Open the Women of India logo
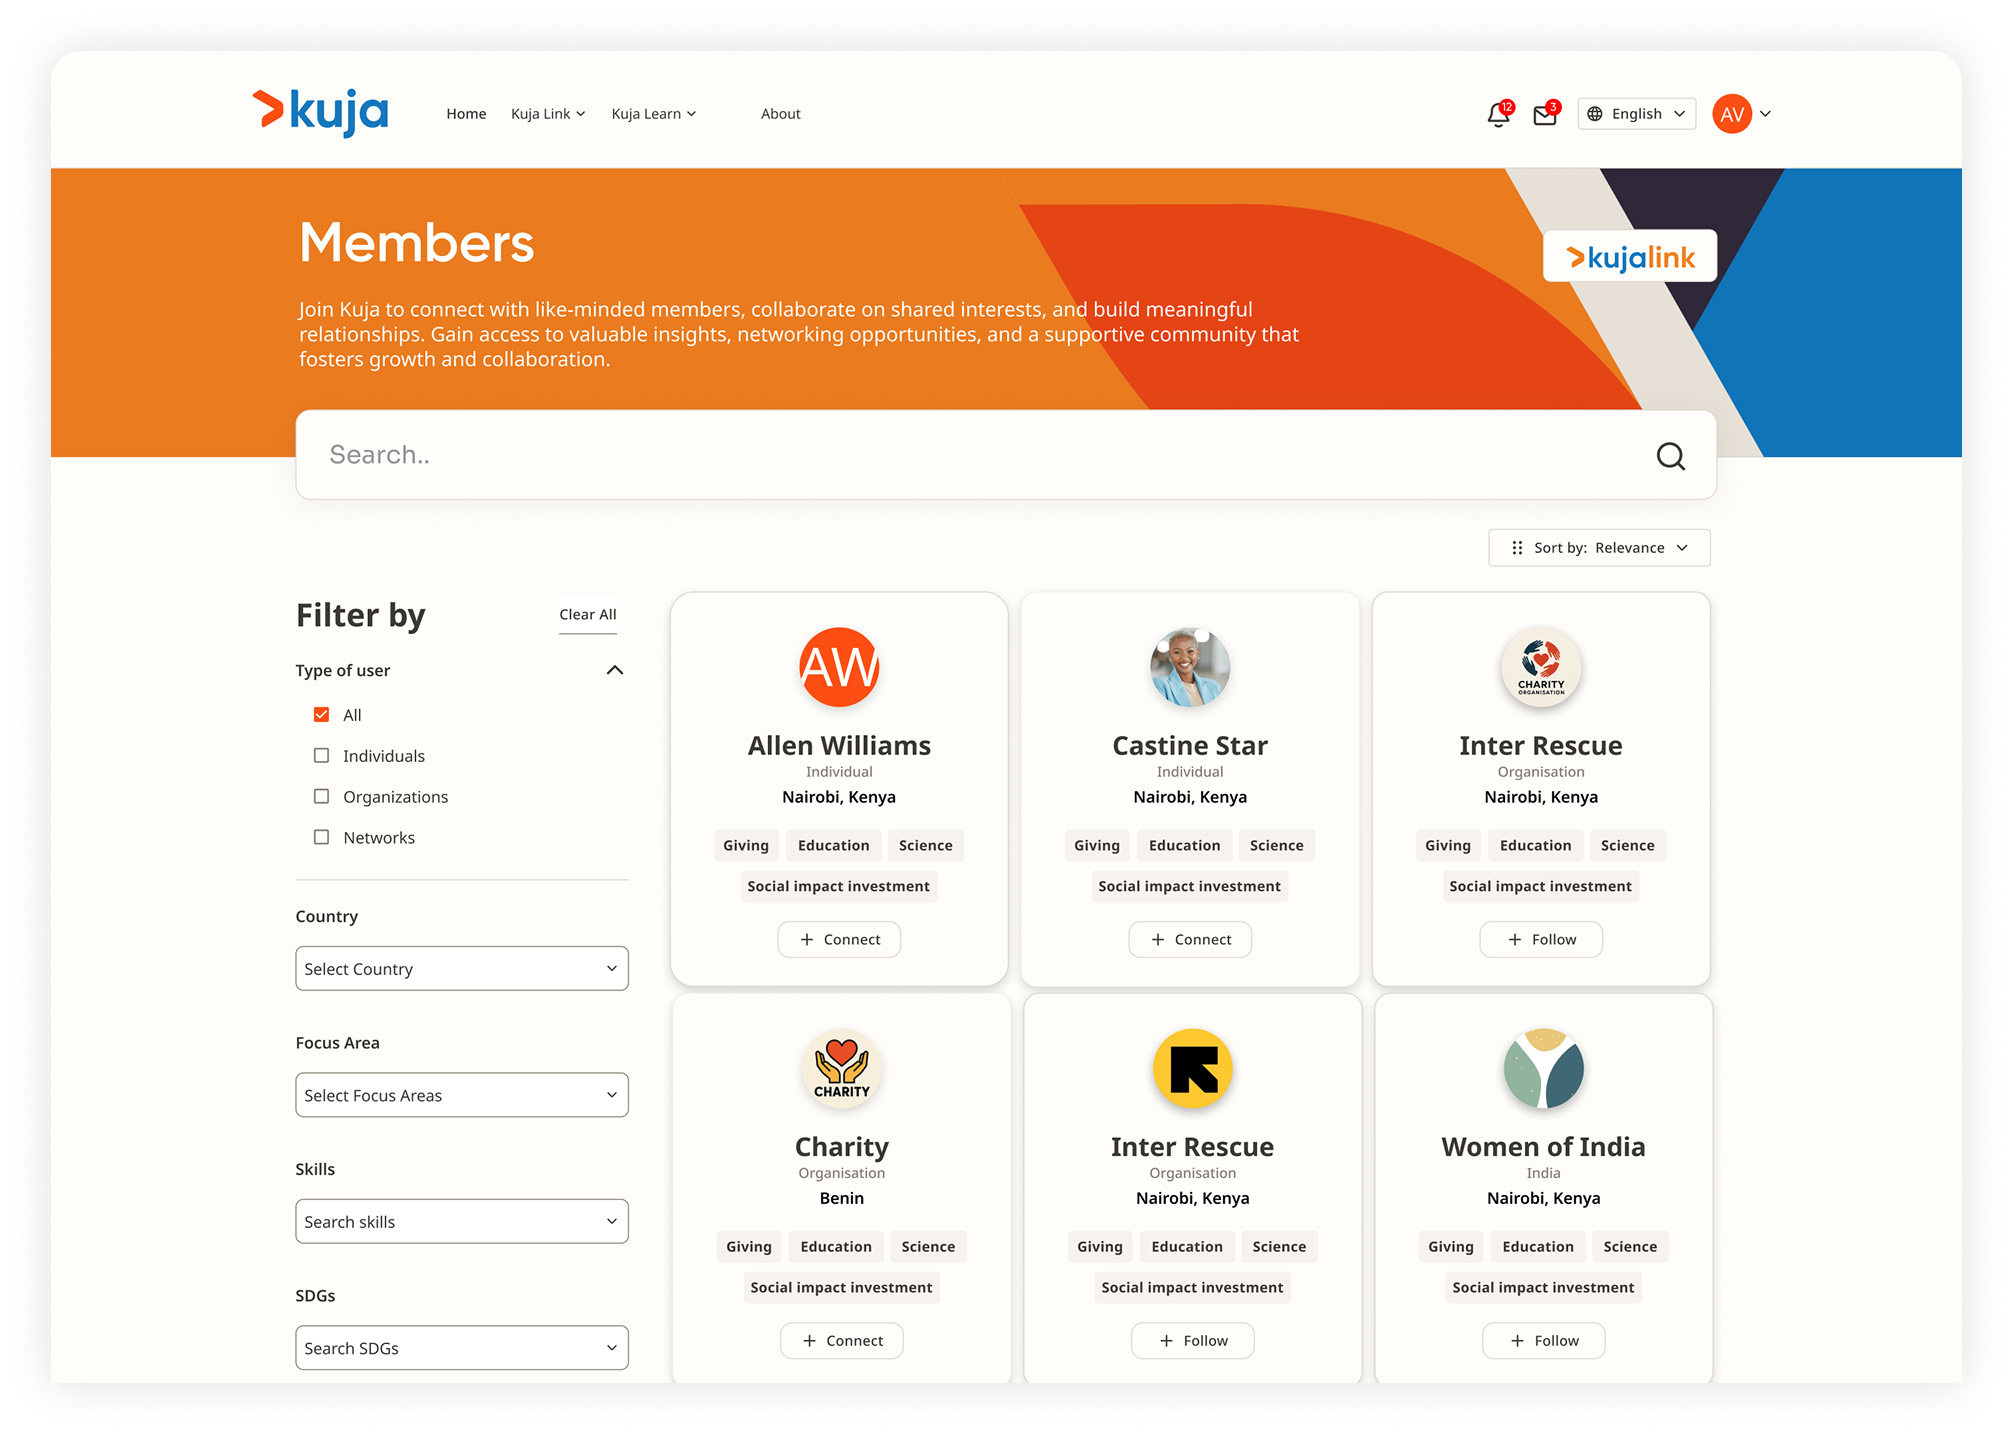This screenshot has height=1434, width=2013. (x=1543, y=1068)
